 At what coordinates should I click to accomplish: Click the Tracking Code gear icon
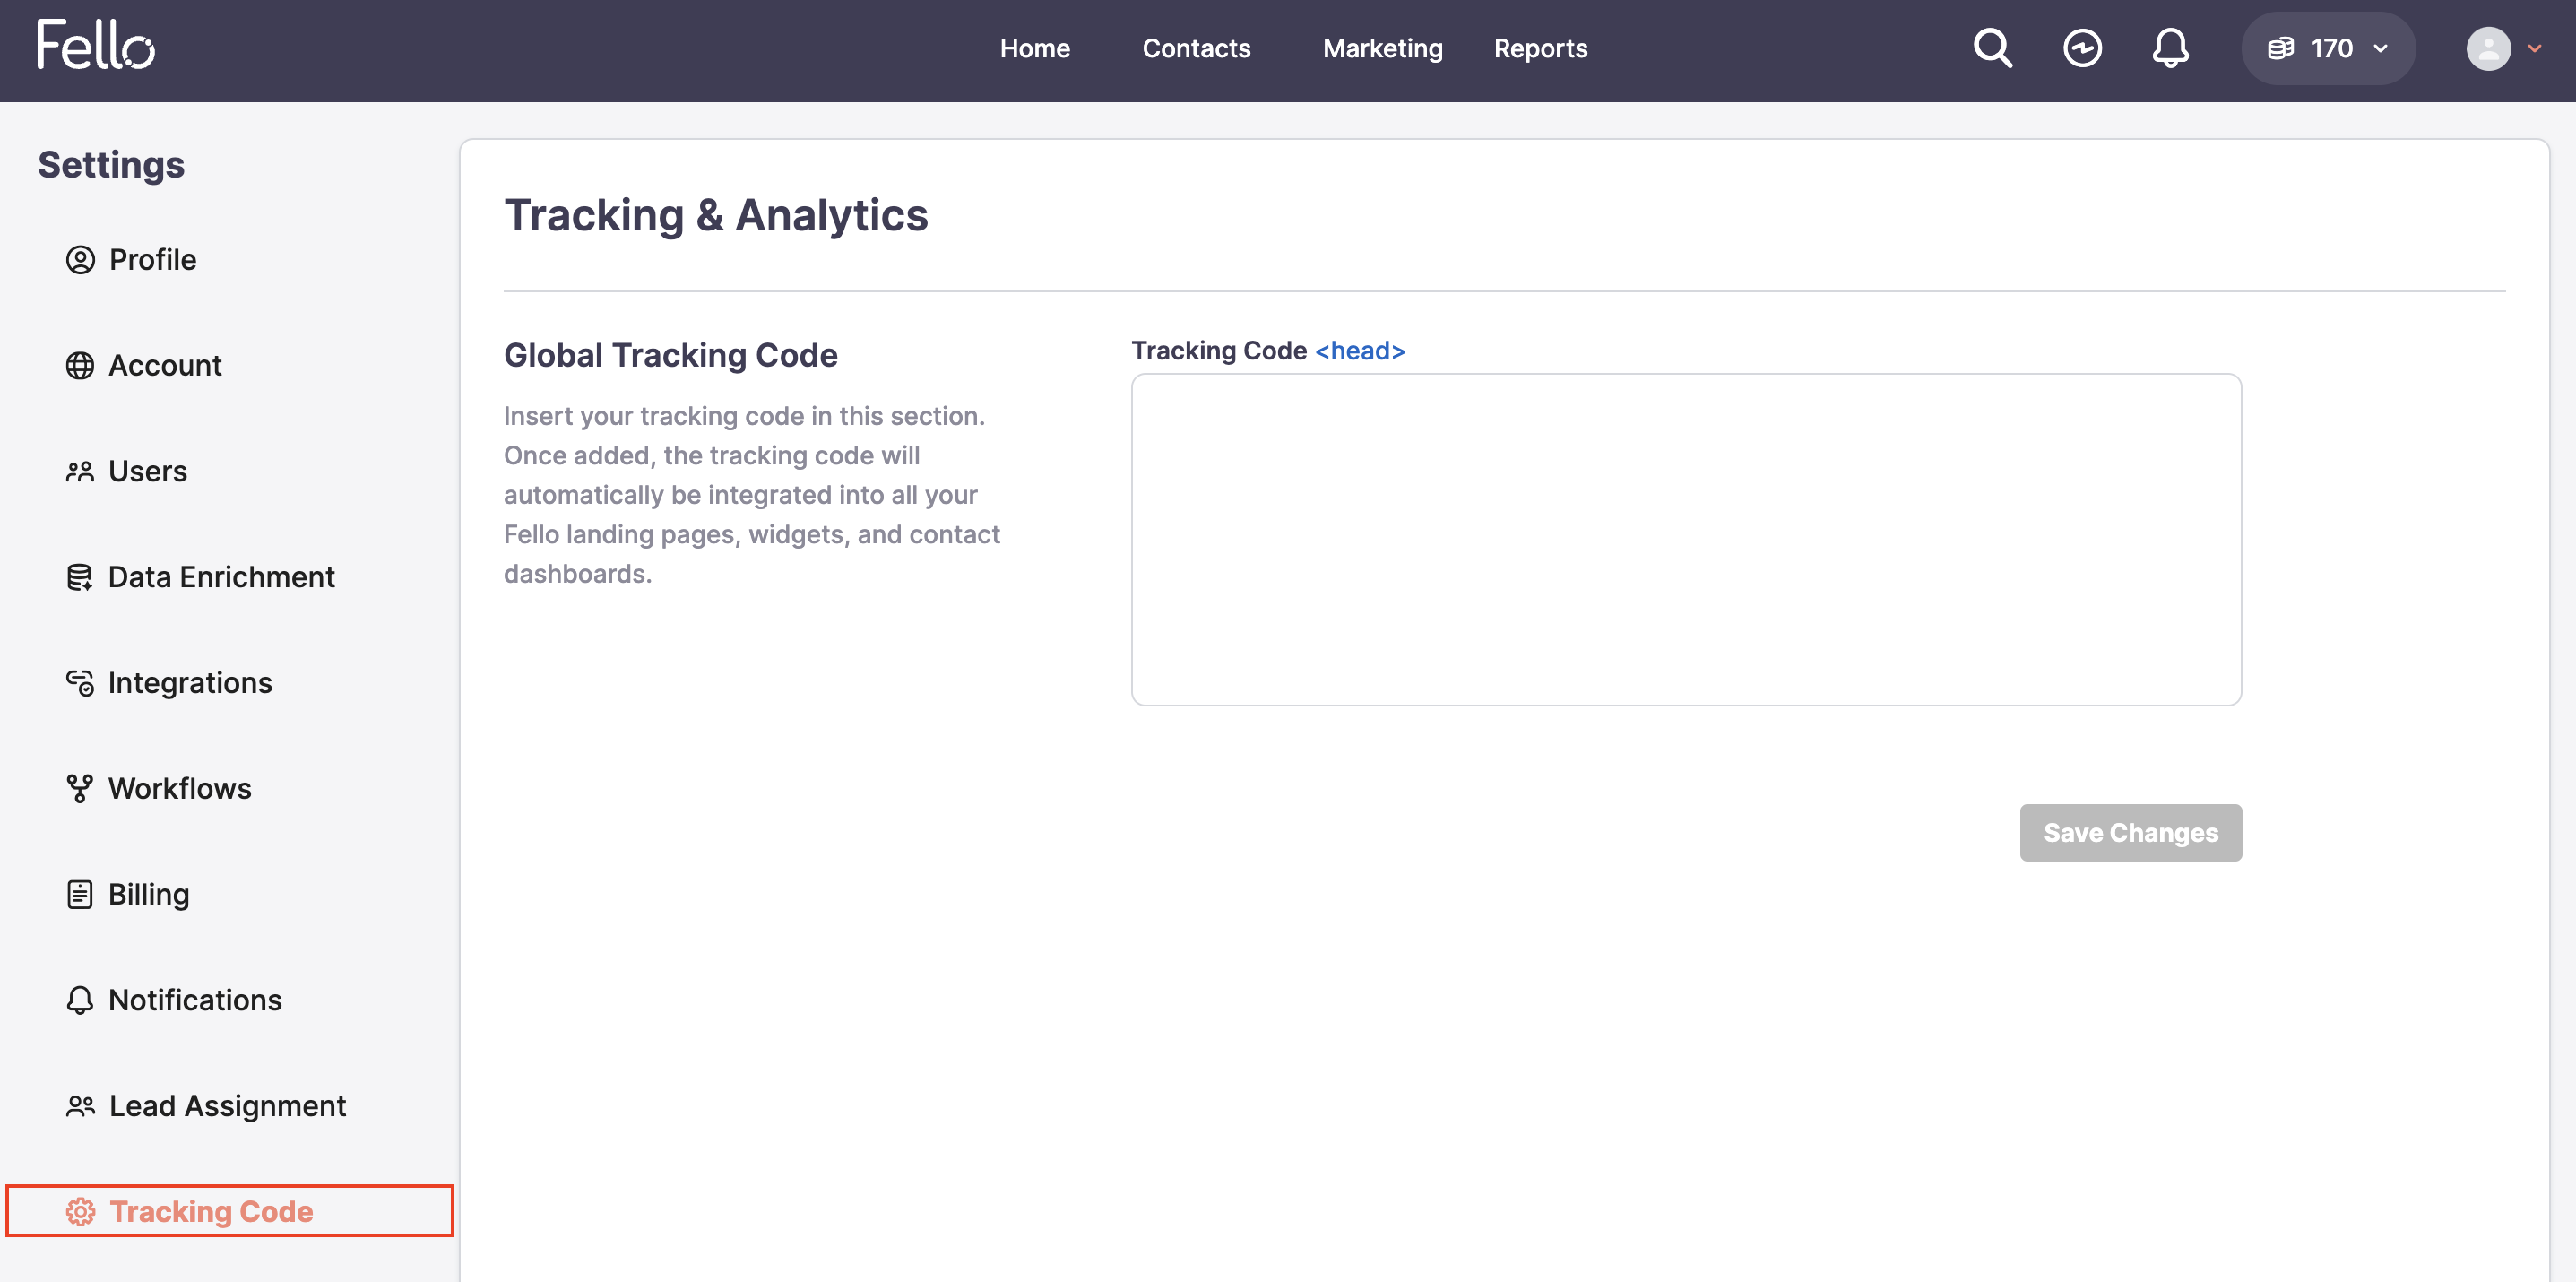point(80,1212)
